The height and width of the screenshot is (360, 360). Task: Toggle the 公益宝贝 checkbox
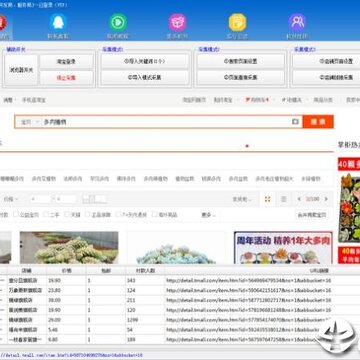pyautogui.click(x=16, y=215)
